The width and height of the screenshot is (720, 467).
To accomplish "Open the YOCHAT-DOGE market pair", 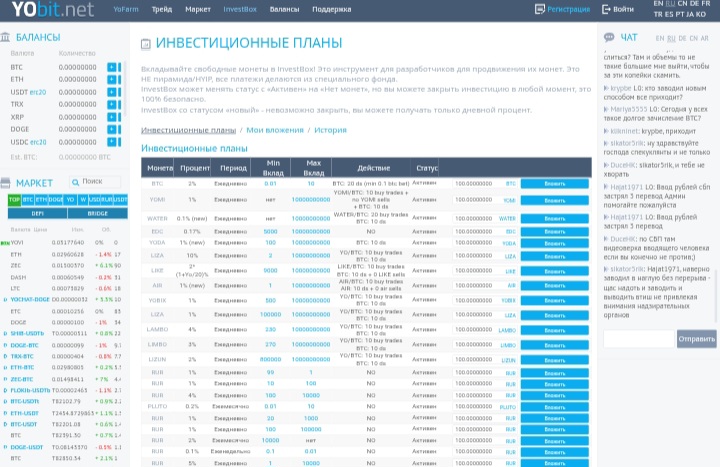I will [x=30, y=299].
